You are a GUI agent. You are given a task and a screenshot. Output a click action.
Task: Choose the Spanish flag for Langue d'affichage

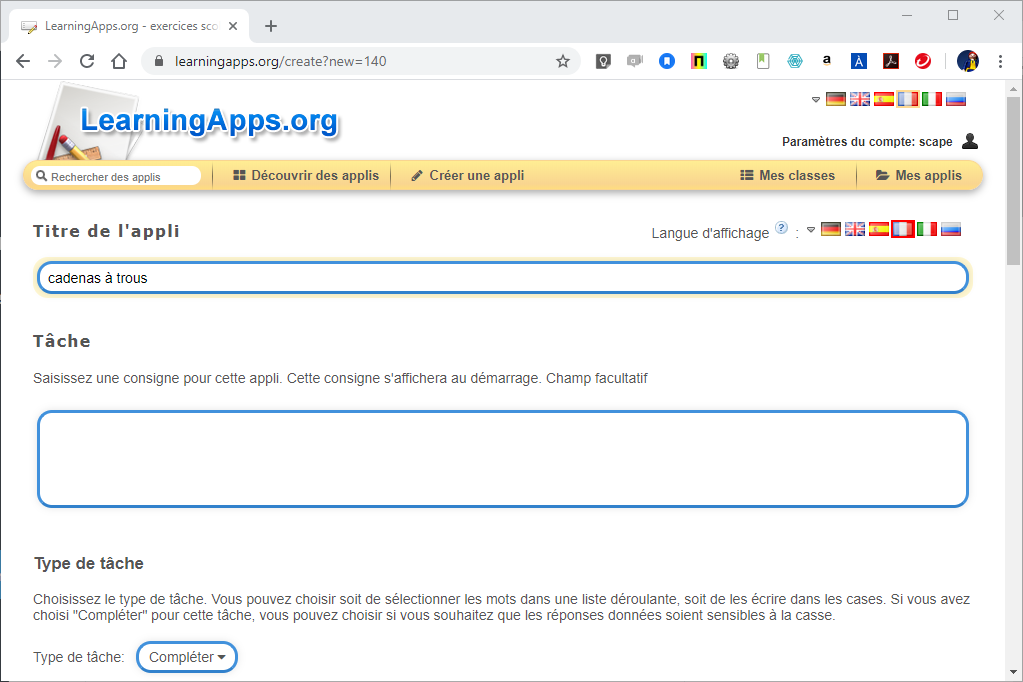(879, 229)
